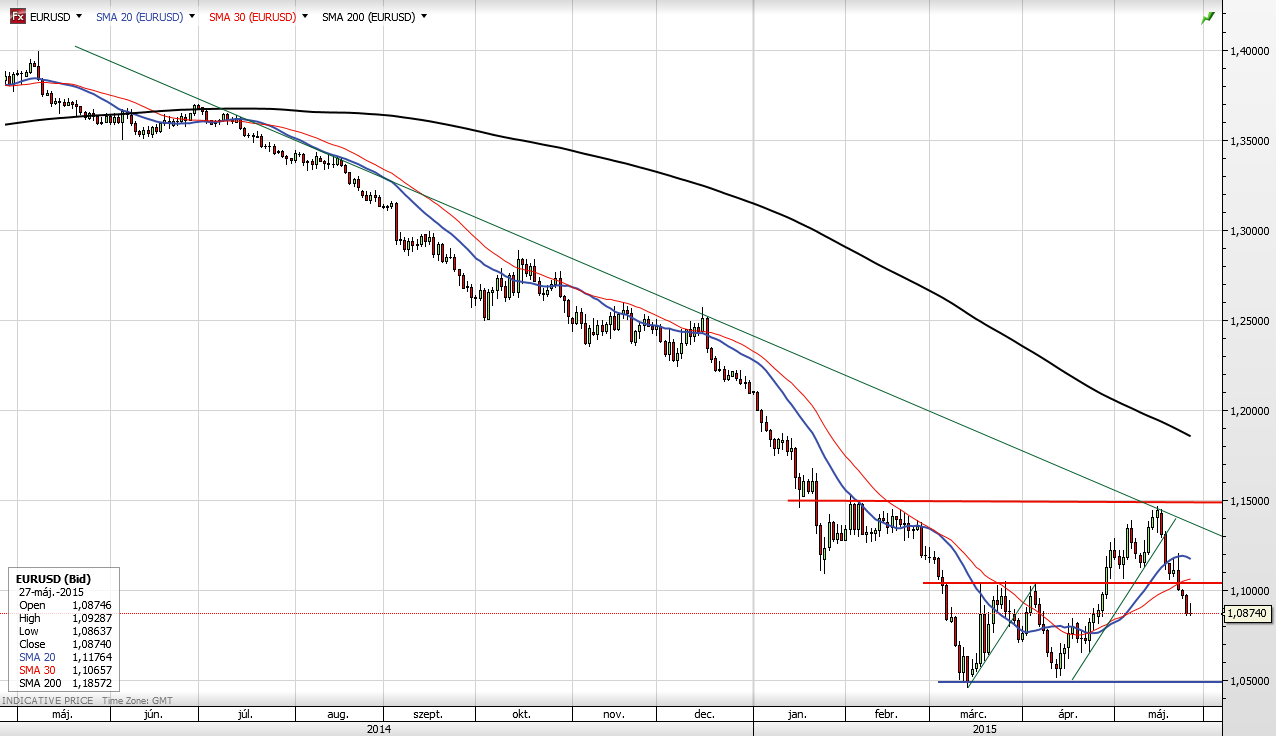This screenshot has width=1276, height=736.
Task: Click the 1,10000 price axis label
Action: 1250,590
